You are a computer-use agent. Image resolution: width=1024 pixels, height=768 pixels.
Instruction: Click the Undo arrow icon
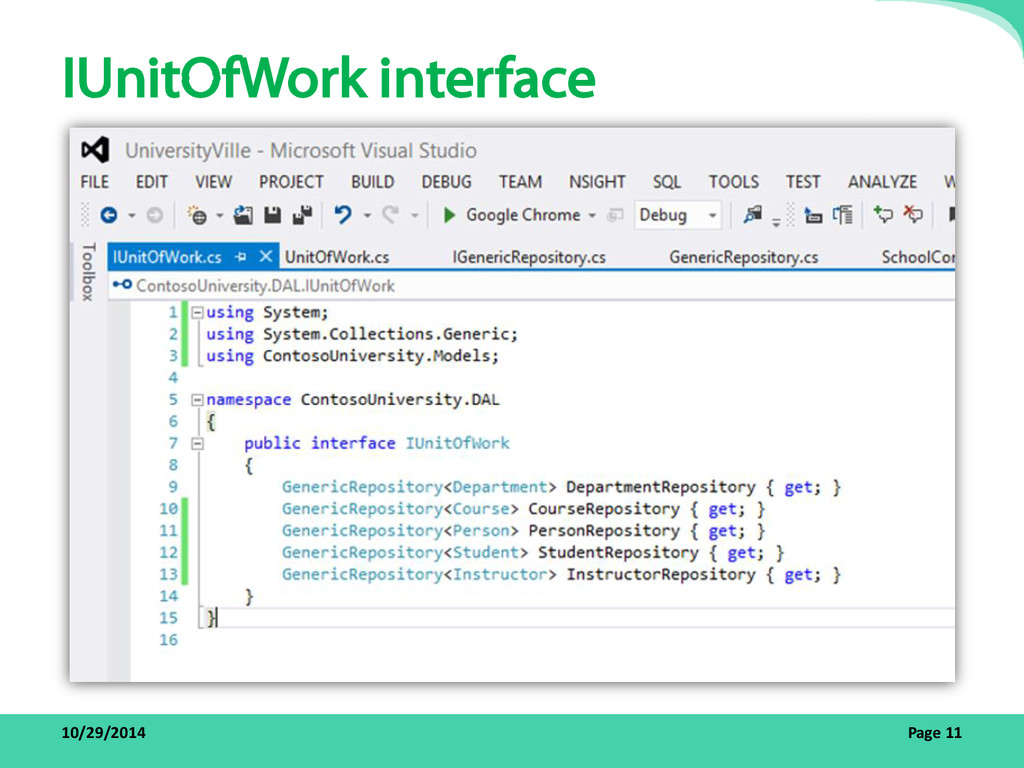pos(343,215)
